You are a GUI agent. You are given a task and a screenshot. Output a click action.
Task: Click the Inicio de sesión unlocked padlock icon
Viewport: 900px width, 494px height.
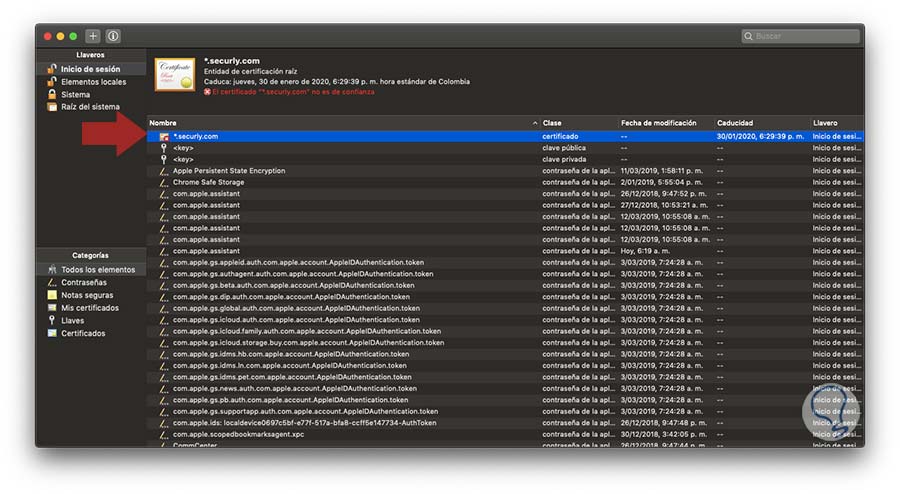tap(52, 69)
